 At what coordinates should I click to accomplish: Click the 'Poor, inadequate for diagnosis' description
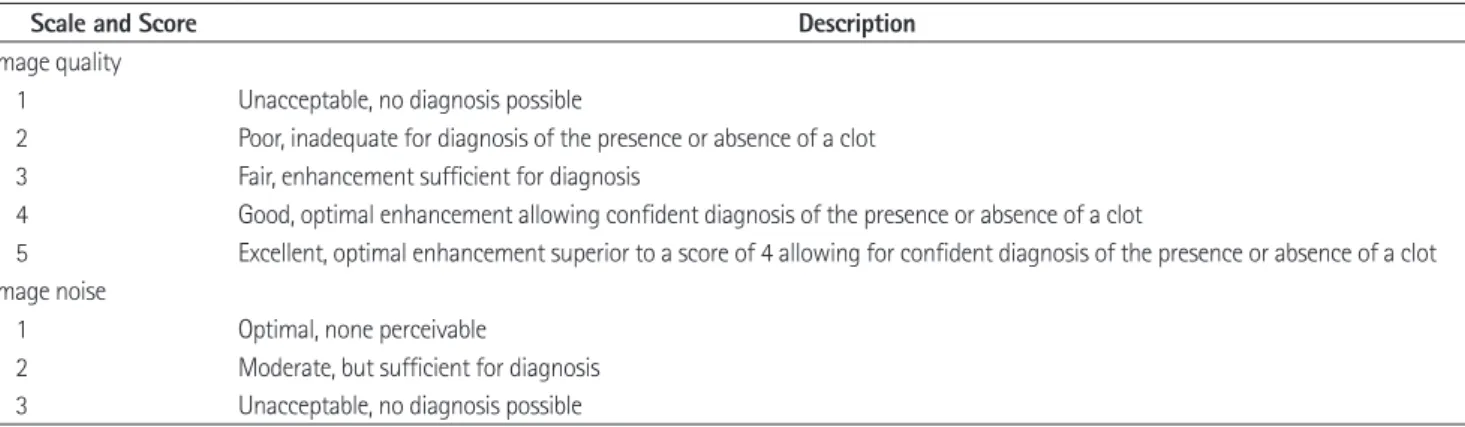tap(557, 139)
